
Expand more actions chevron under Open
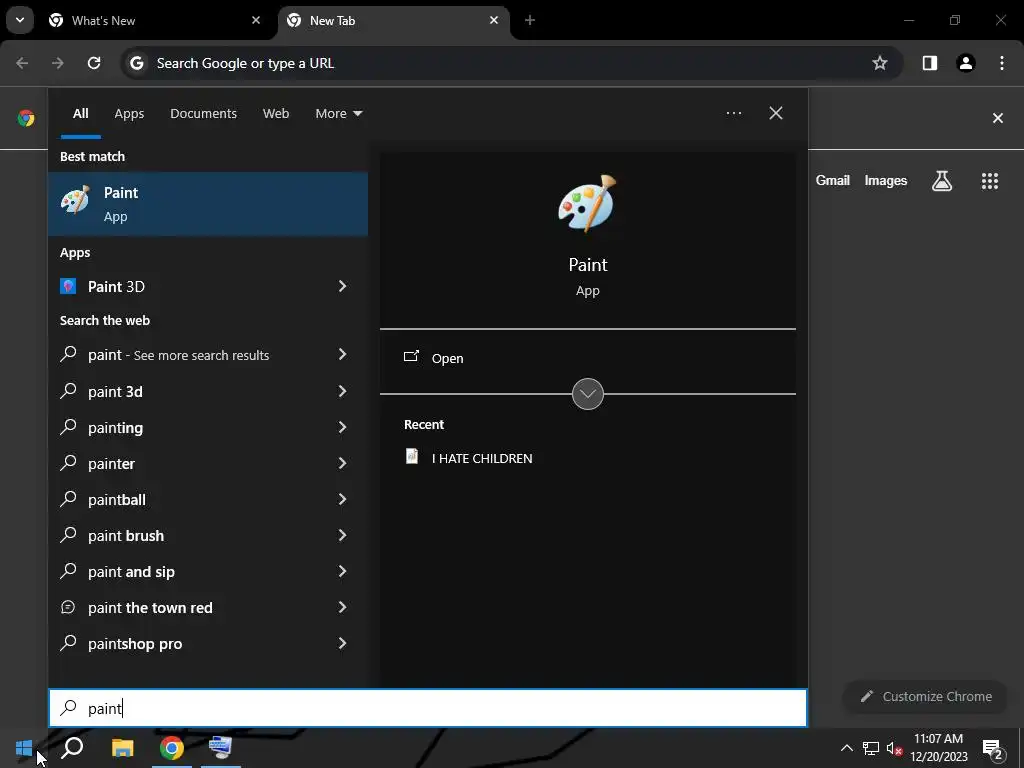pos(588,394)
